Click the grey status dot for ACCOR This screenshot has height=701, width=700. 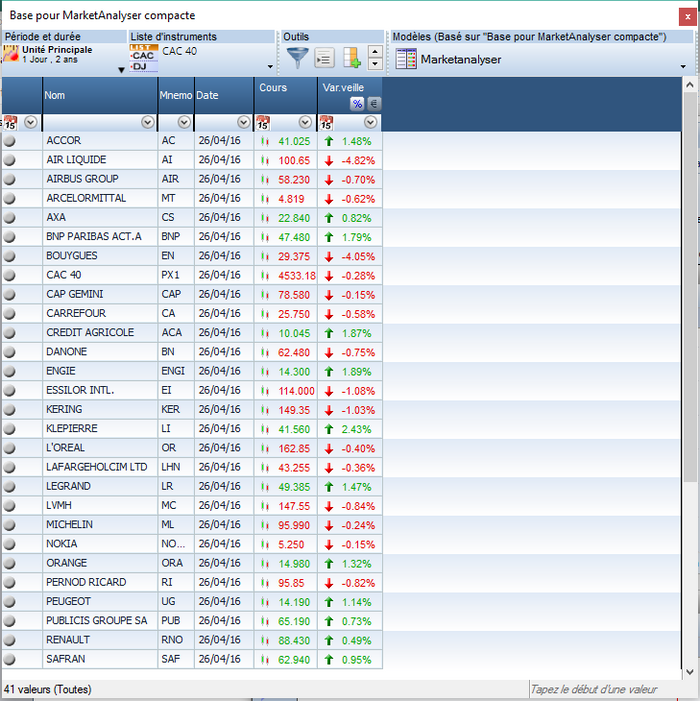9,141
